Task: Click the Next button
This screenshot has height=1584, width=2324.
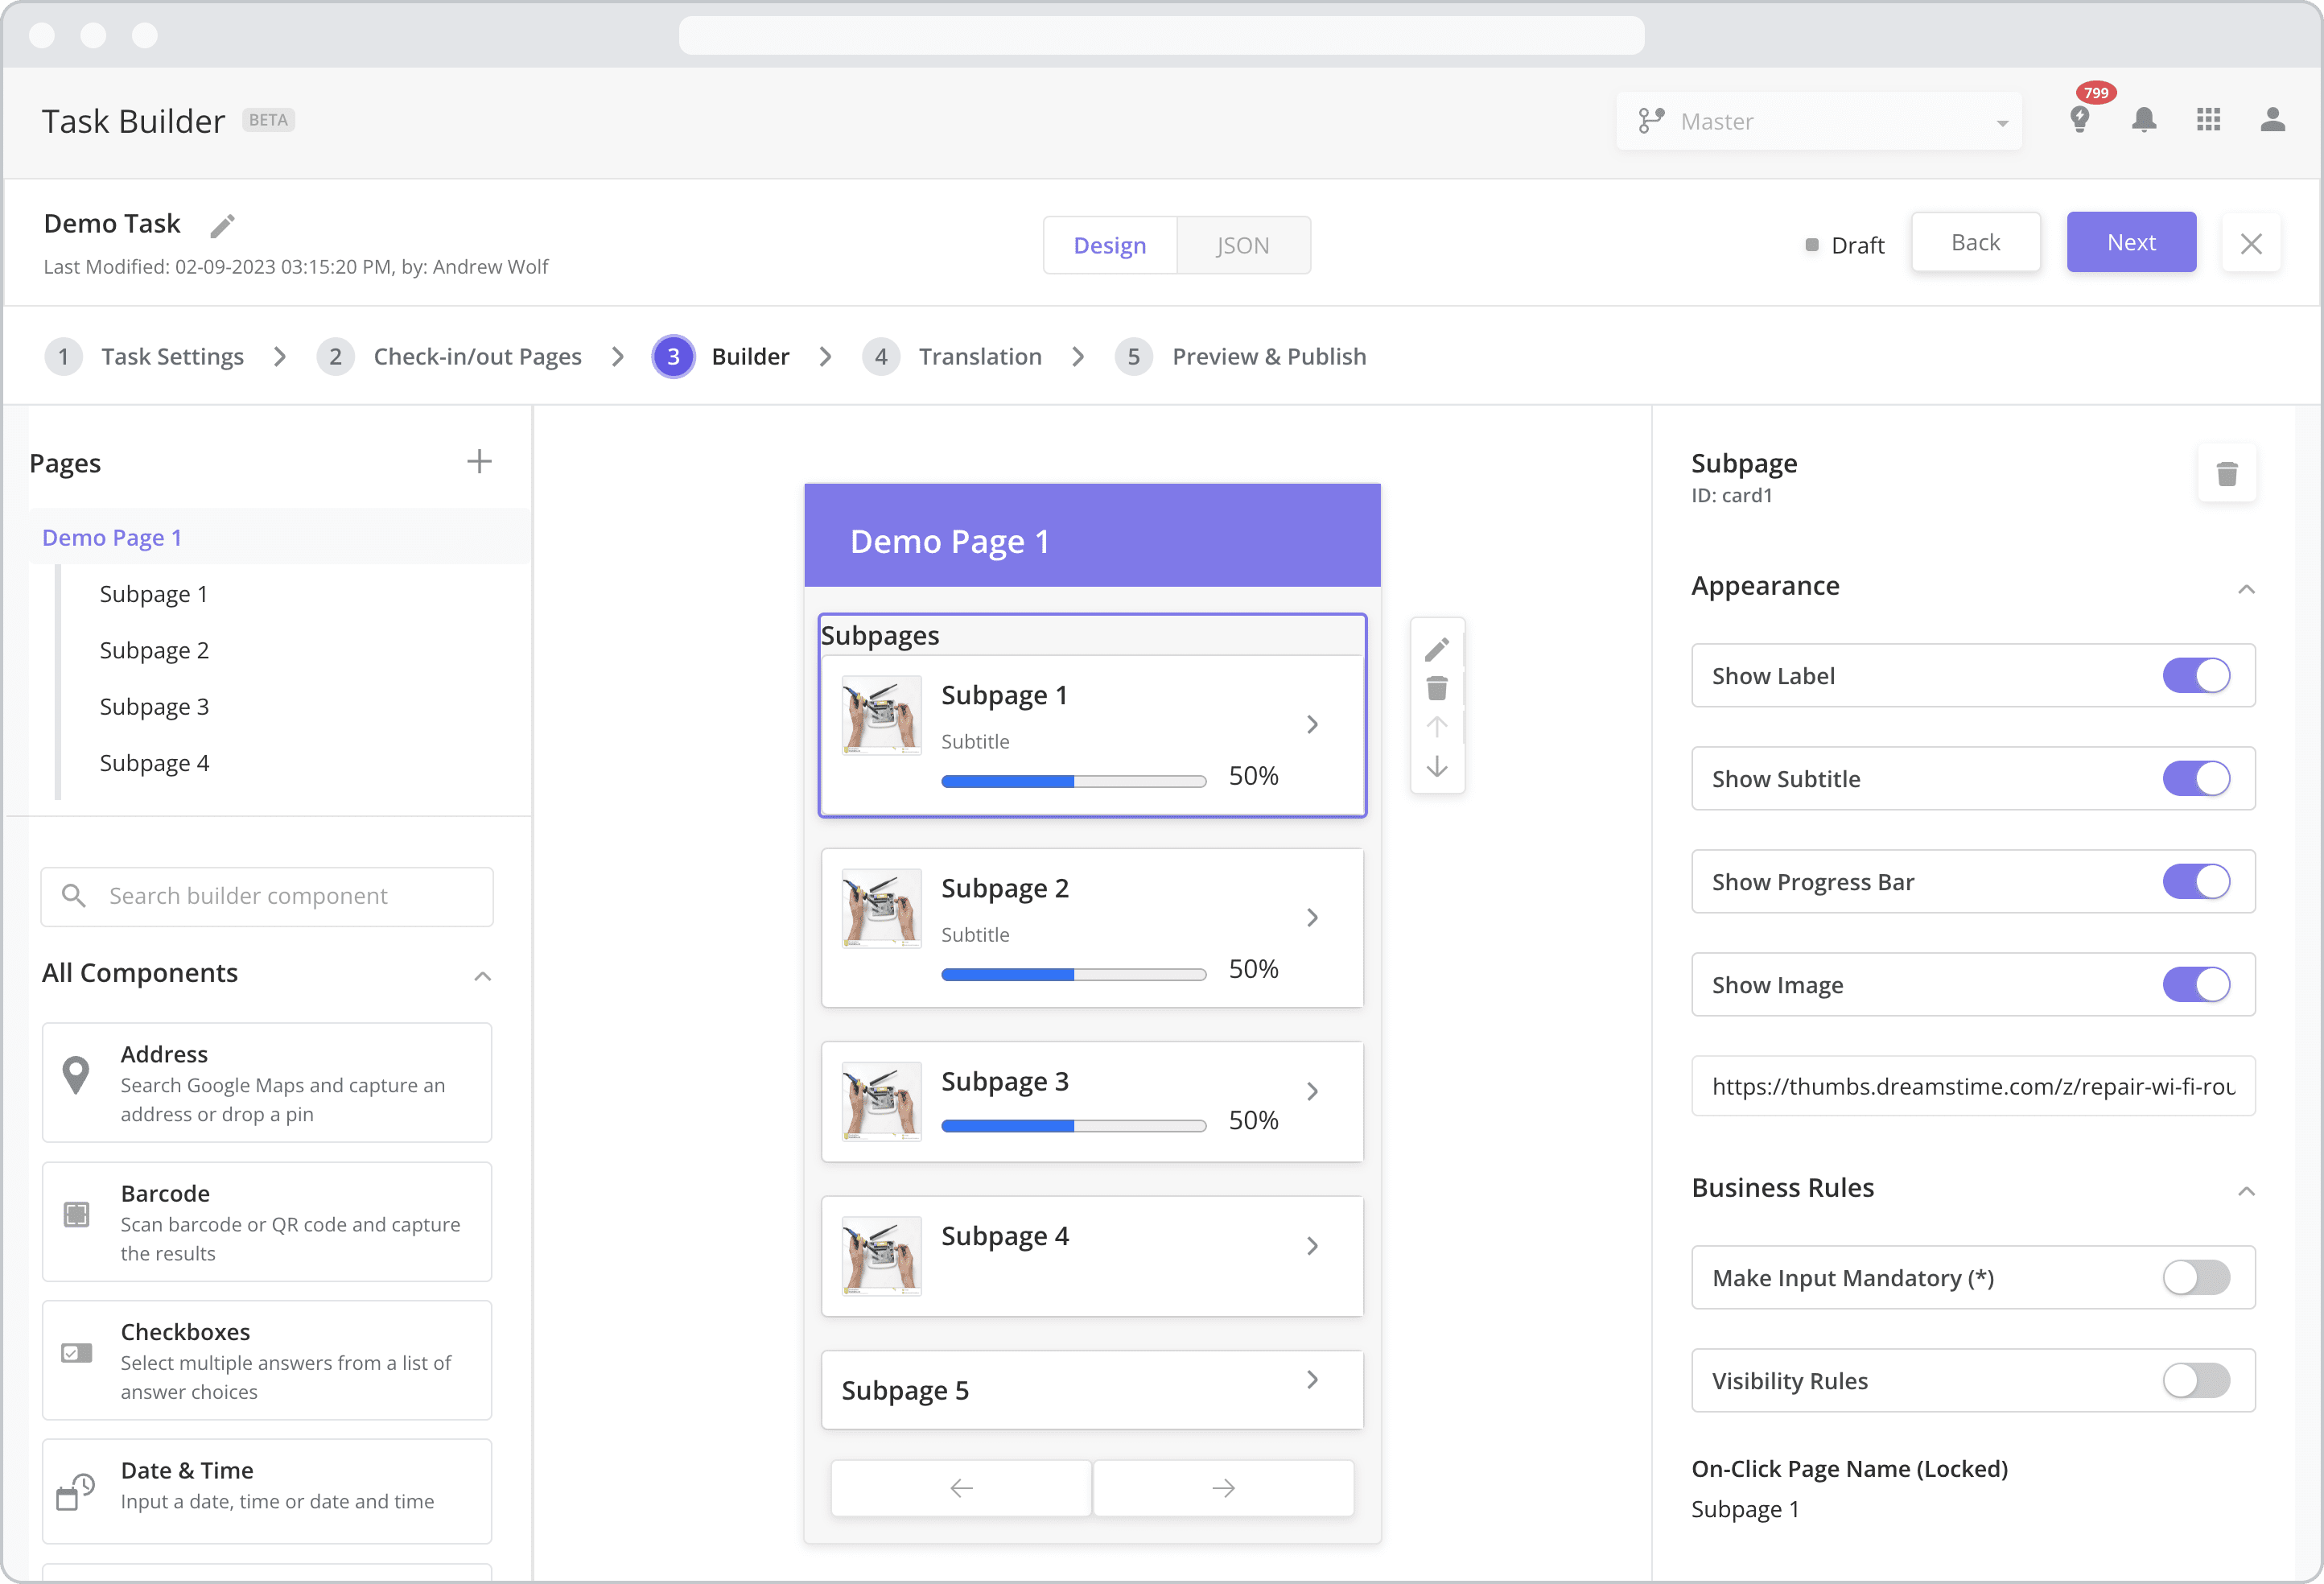Action: 2131,242
